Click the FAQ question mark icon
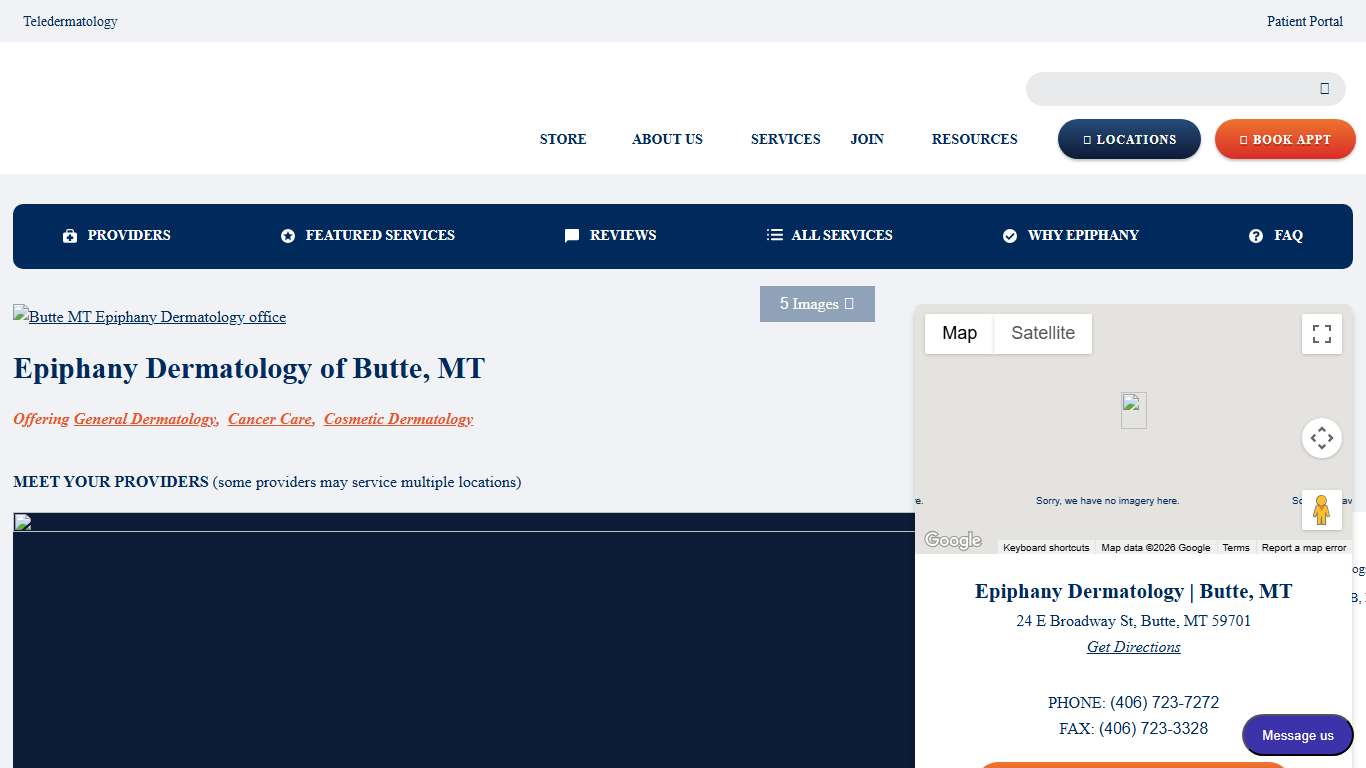The image size is (1366, 768). pos(1255,235)
